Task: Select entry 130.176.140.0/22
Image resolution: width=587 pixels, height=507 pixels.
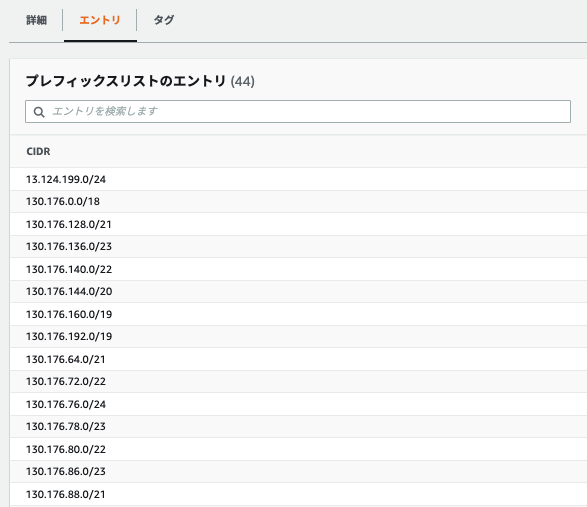Action: tap(69, 269)
